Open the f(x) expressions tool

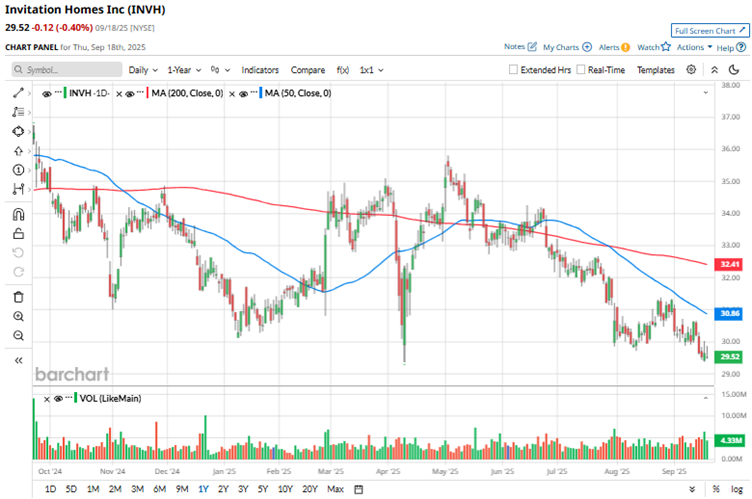pyautogui.click(x=343, y=70)
